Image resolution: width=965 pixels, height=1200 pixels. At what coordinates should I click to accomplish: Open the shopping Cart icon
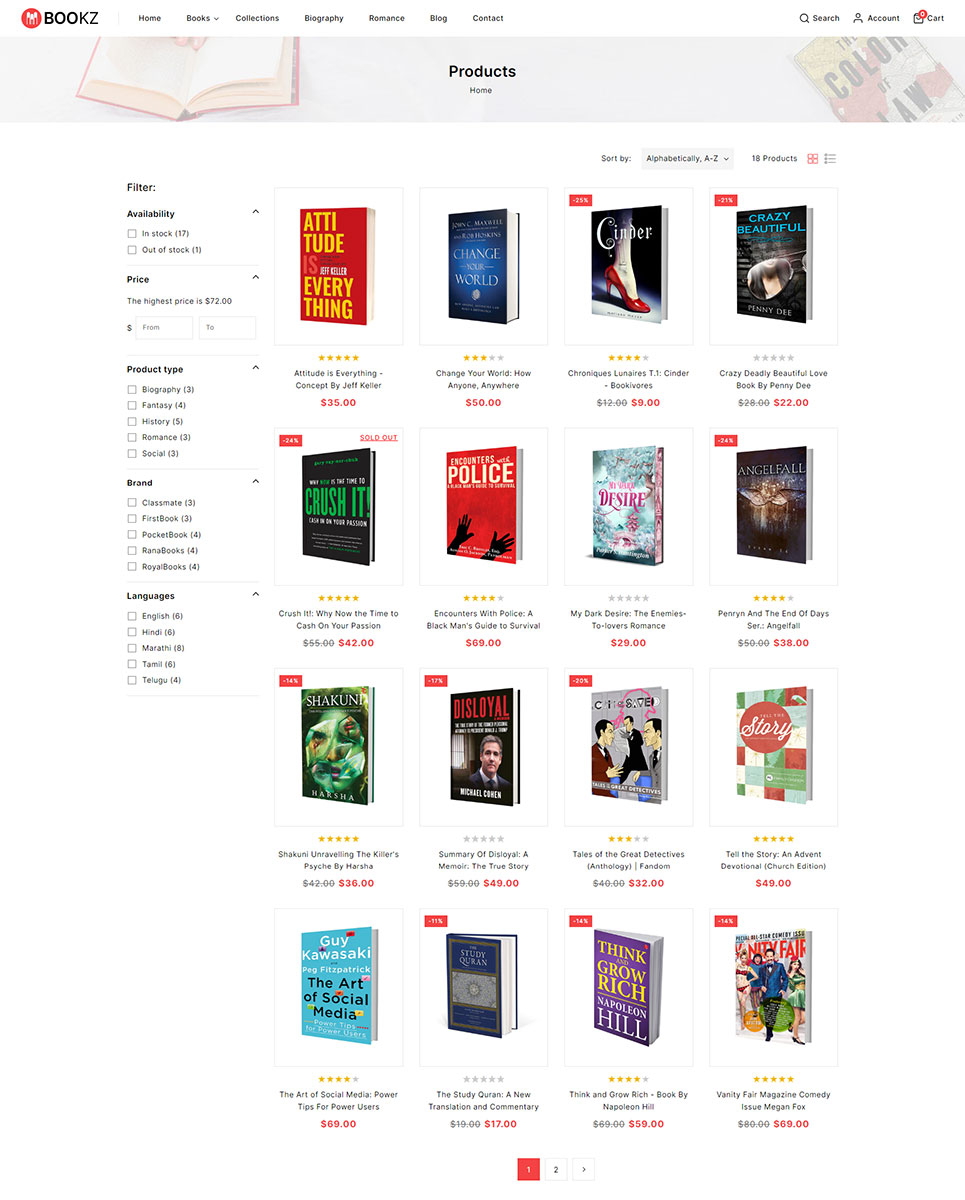pos(919,17)
